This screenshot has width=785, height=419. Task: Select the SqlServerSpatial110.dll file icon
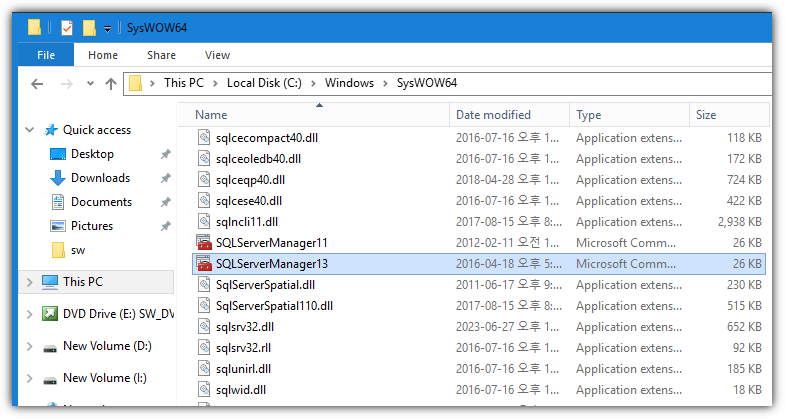click(x=204, y=306)
